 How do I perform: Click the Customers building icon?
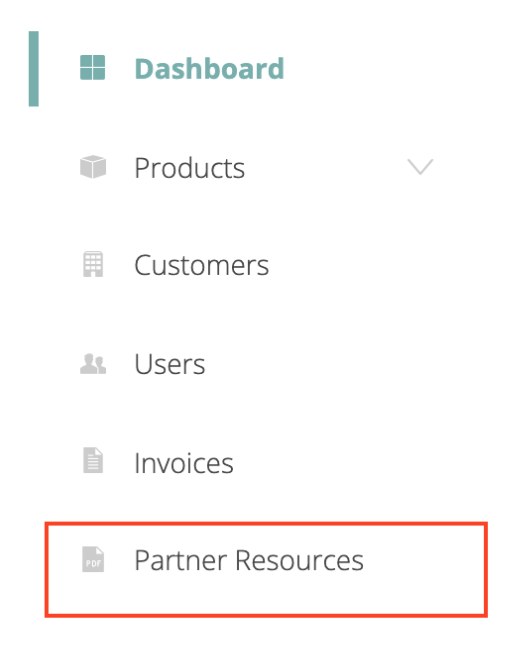coord(93,264)
